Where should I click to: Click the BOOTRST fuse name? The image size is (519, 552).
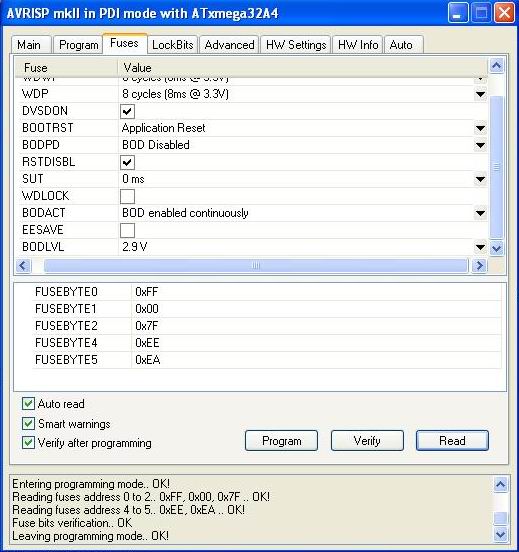48,128
